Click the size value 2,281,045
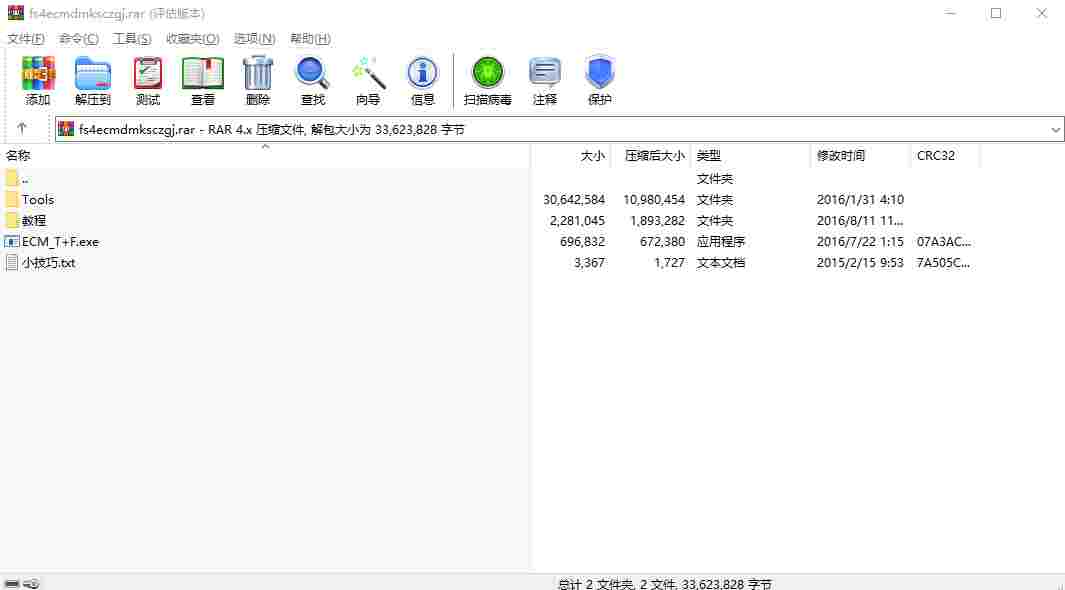The width and height of the screenshot is (1065, 590). [577, 221]
